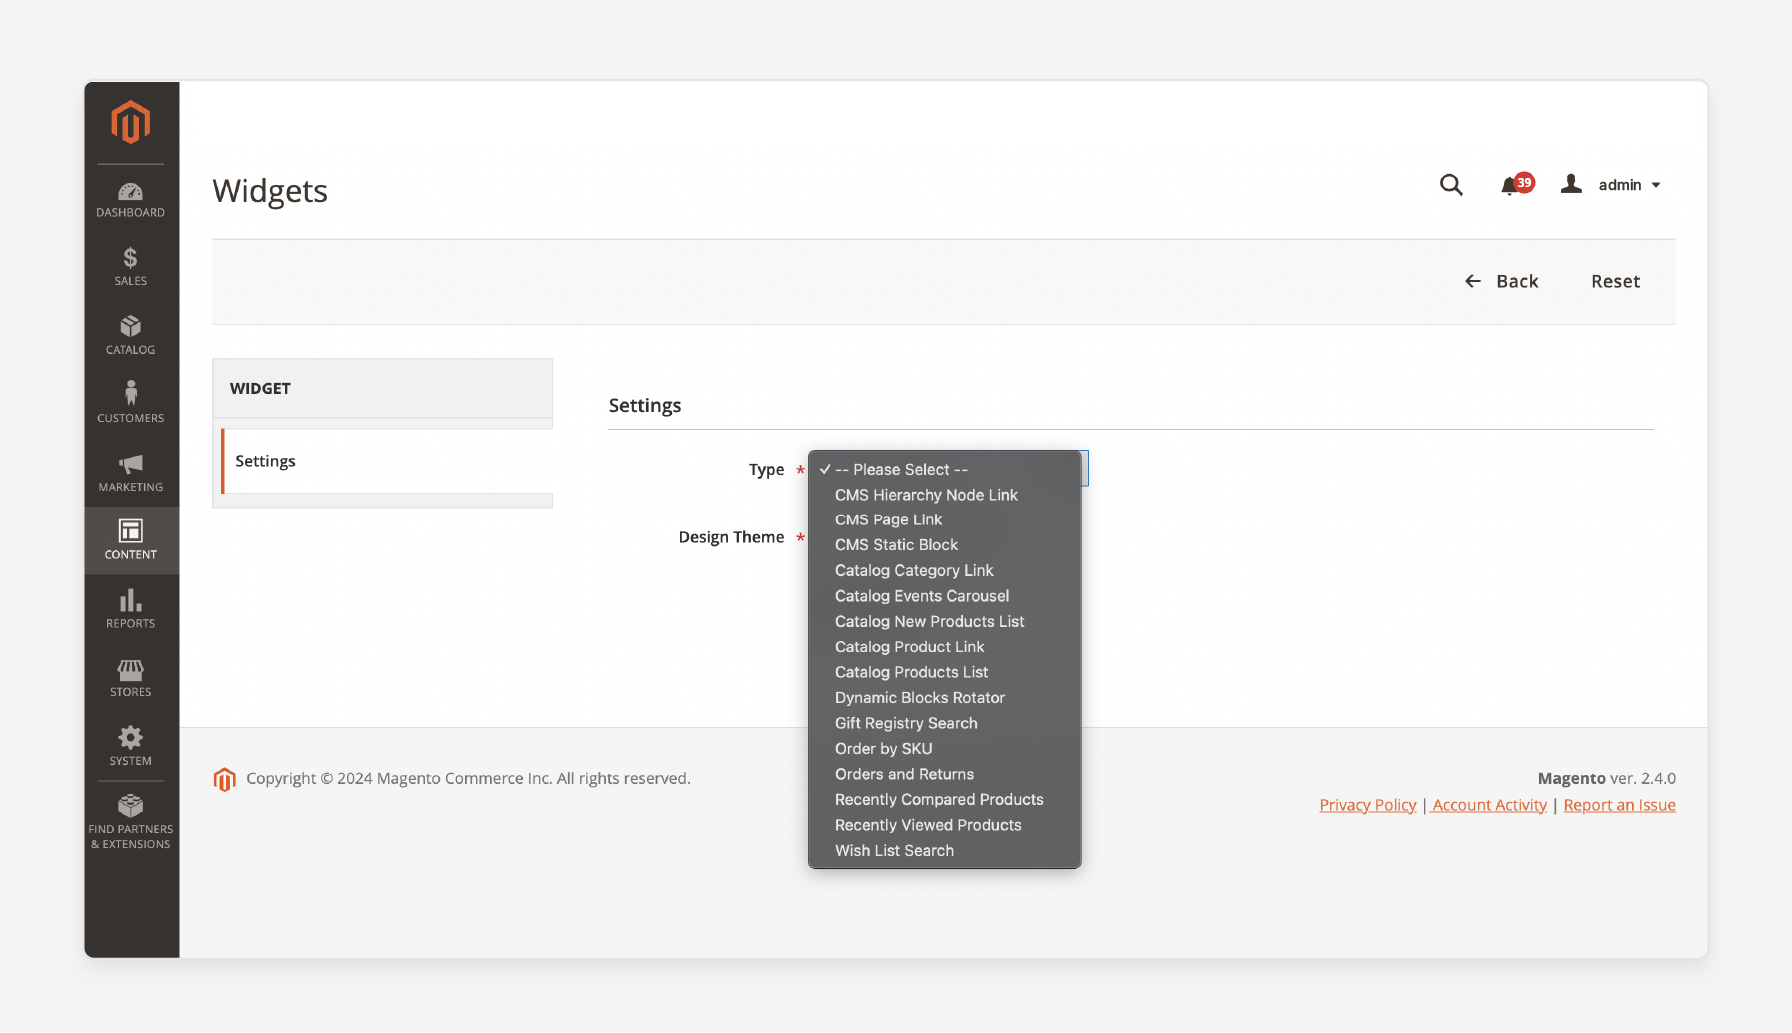This screenshot has width=1792, height=1033.
Task: Open Find Partners & Extensions
Action: tap(131, 822)
